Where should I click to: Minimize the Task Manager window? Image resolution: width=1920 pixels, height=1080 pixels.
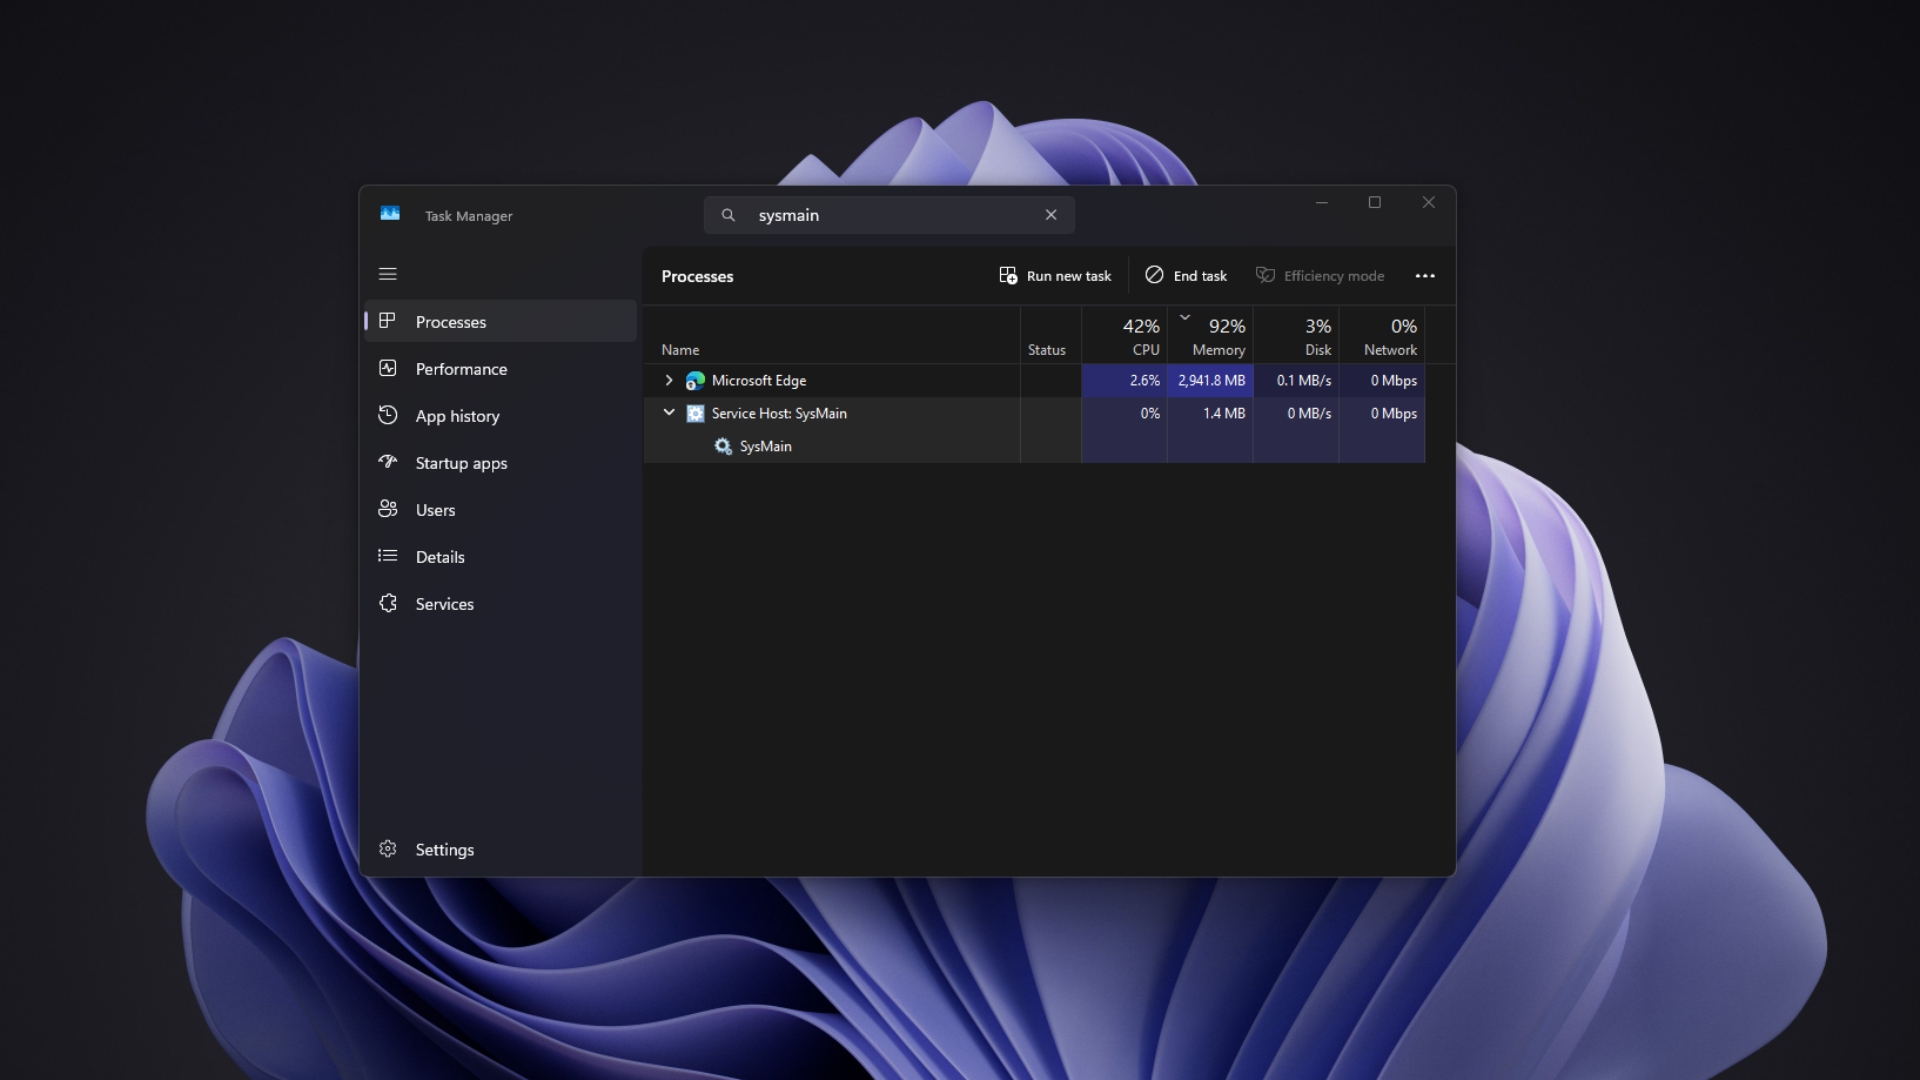pyautogui.click(x=1321, y=203)
